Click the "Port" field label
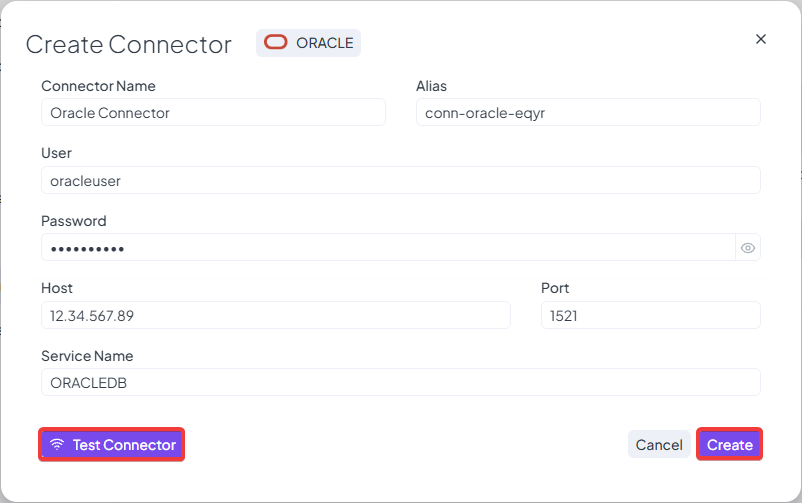This screenshot has width=802, height=503. point(555,288)
